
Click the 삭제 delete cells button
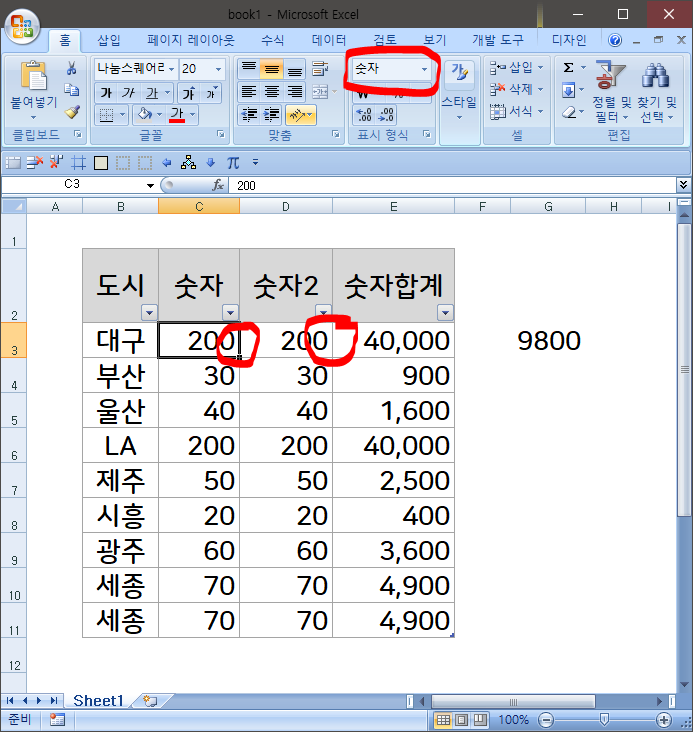(516, 89)
